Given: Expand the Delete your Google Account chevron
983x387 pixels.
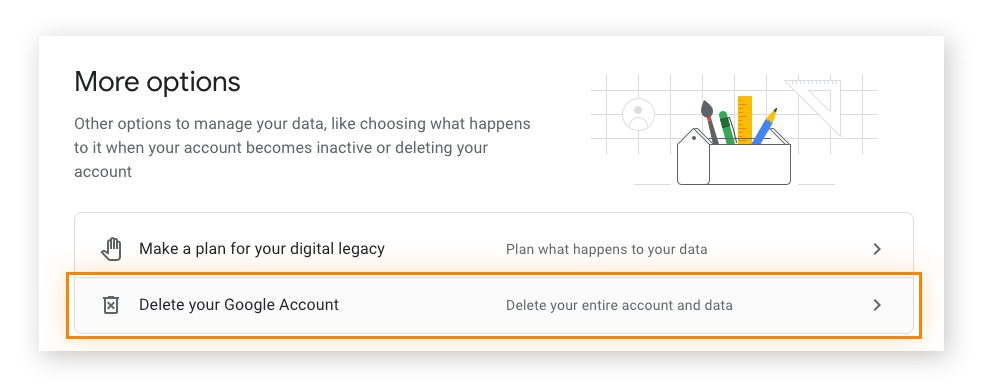Looking at the screenshot, I should [877, 305].
